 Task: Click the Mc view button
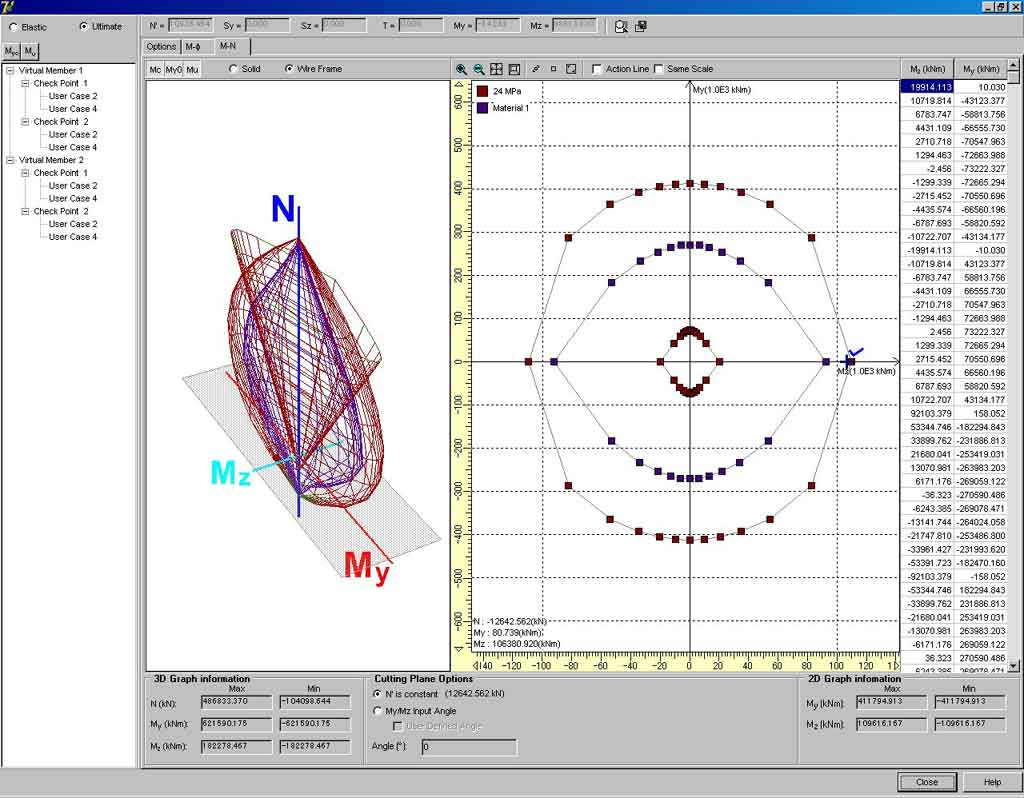coord(155,69)
